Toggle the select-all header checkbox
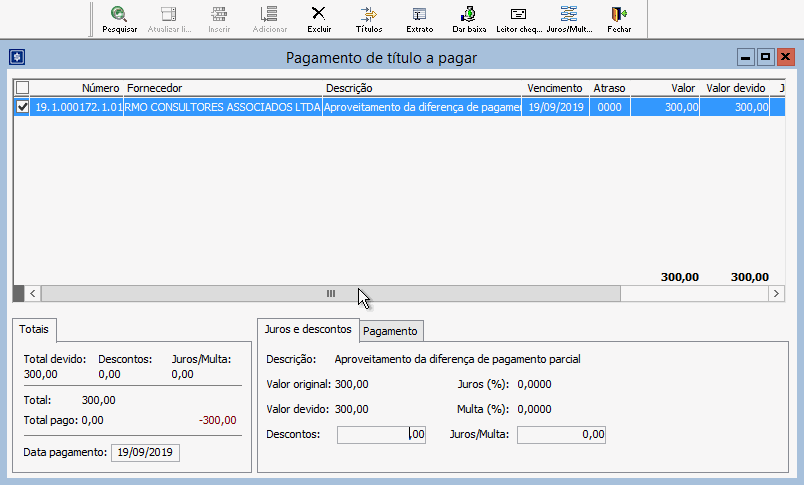 point(23,88)
